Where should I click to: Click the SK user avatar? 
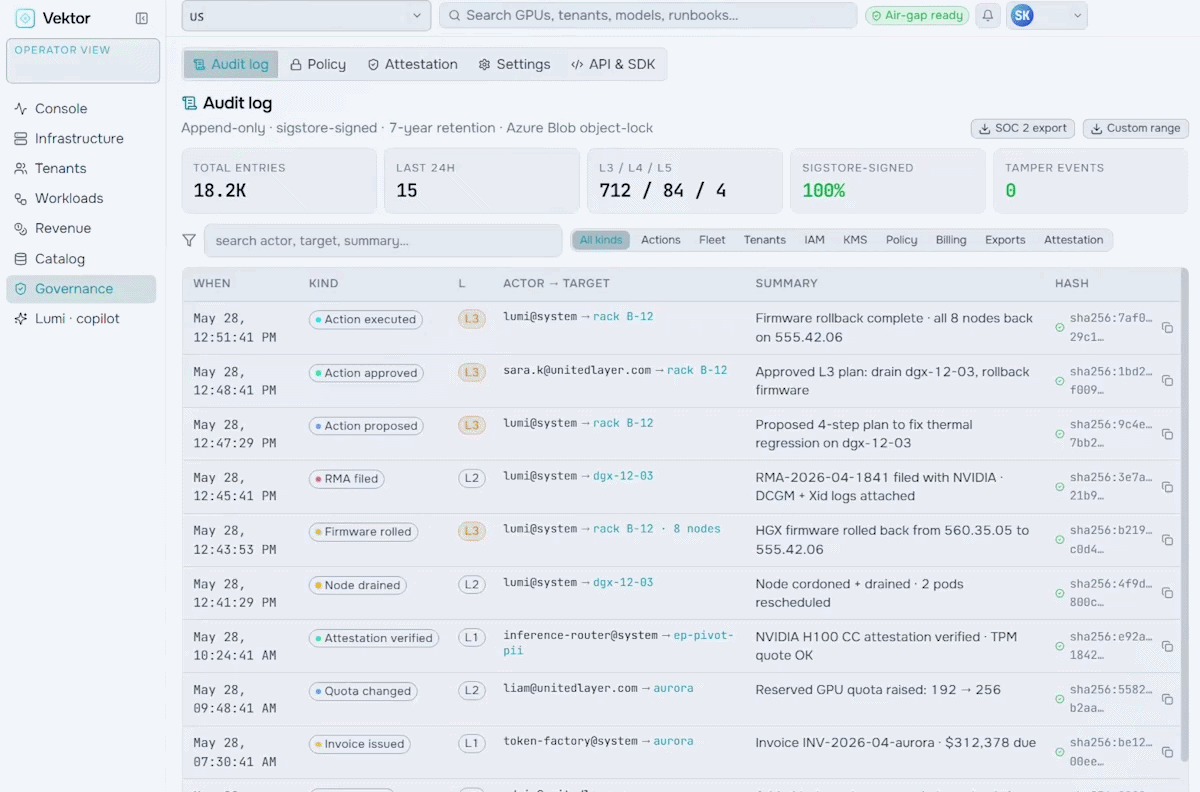click(1022, 15)
